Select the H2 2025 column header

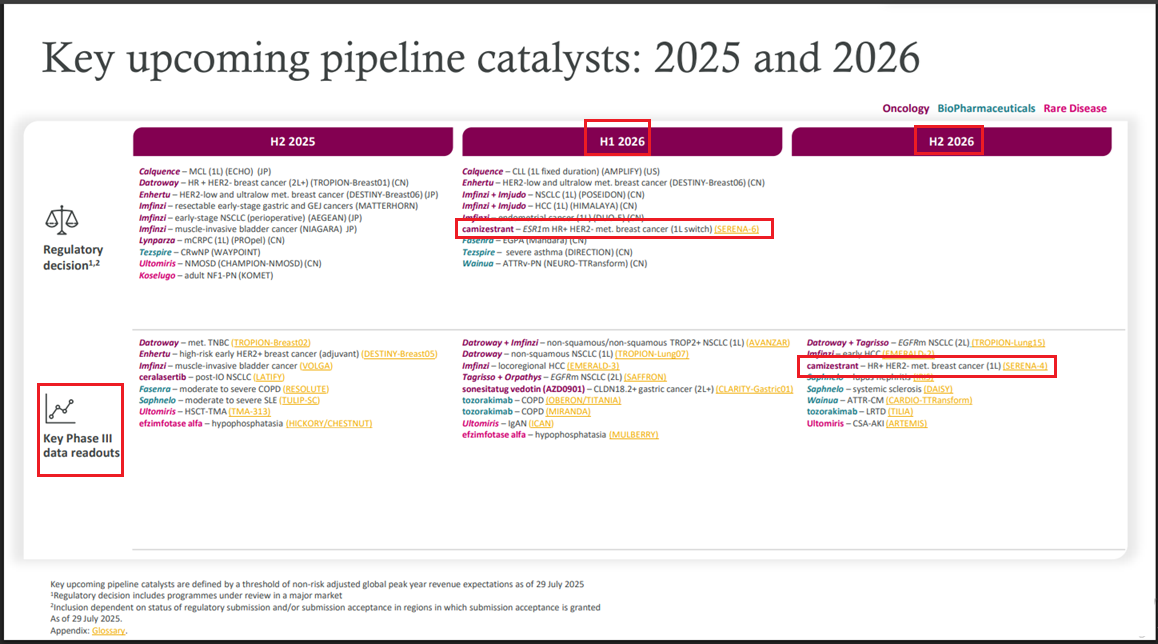293,141
